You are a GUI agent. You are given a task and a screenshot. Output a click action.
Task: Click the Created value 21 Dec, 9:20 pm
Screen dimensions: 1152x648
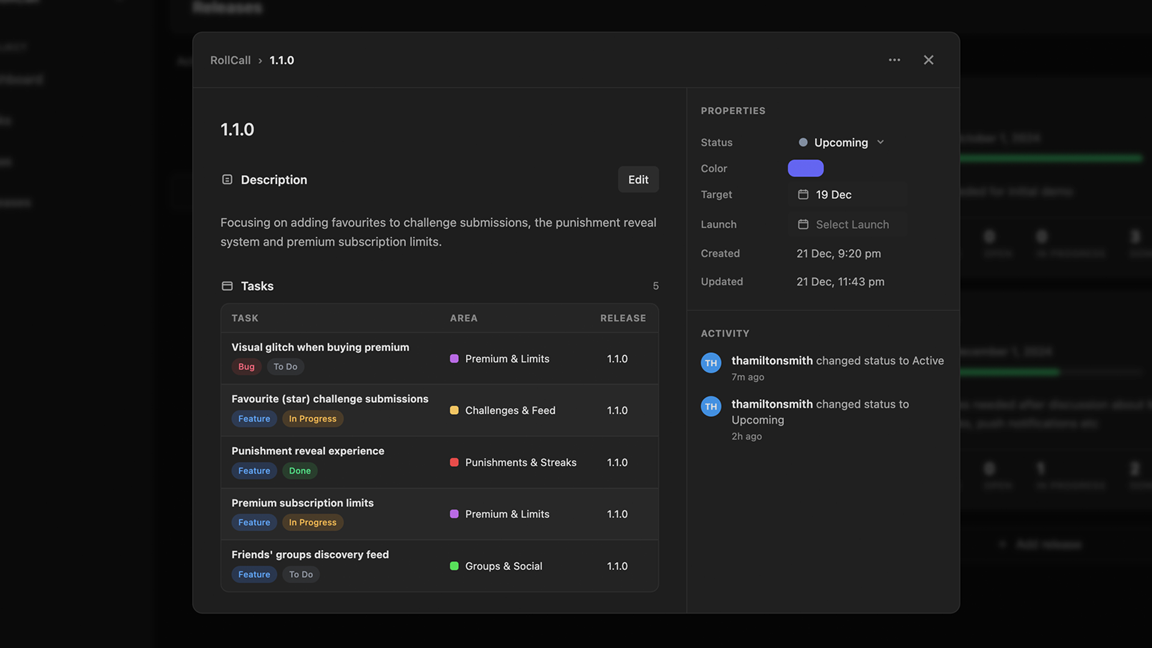coord(838,253)
